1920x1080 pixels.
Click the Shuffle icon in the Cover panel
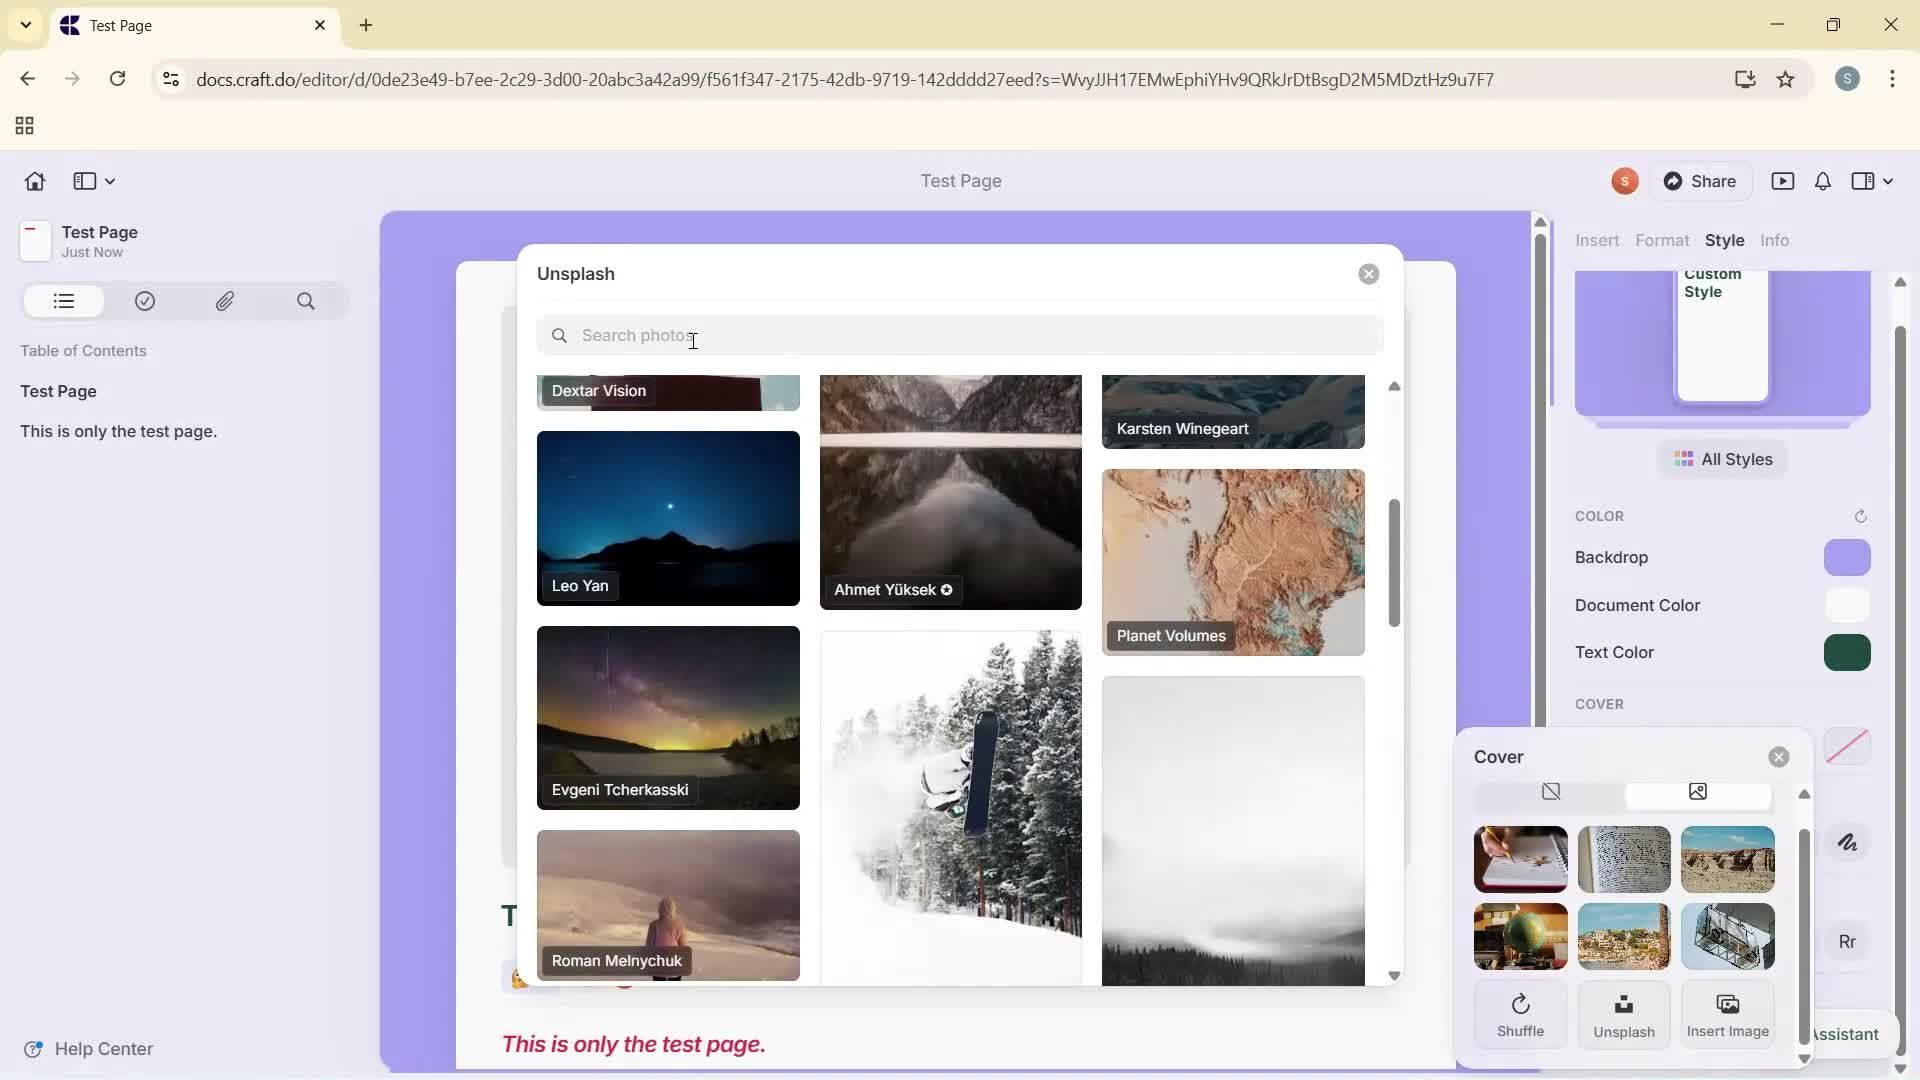point(1520,1004)
